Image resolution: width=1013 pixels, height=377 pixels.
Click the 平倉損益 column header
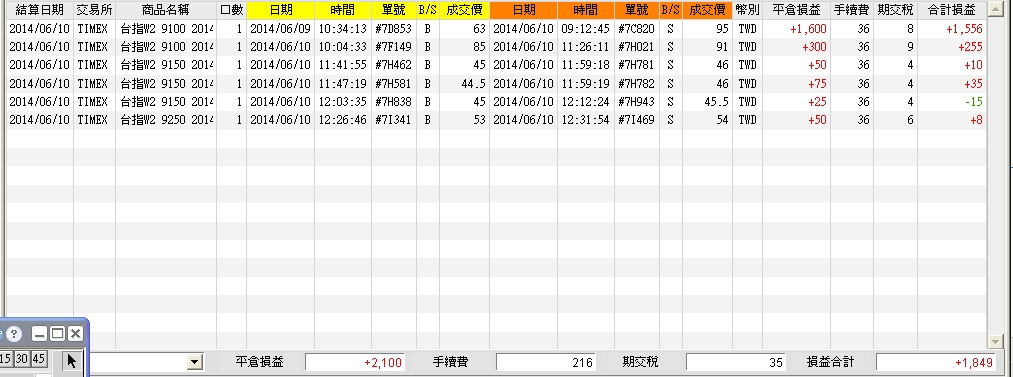click(x=797, y=10)
